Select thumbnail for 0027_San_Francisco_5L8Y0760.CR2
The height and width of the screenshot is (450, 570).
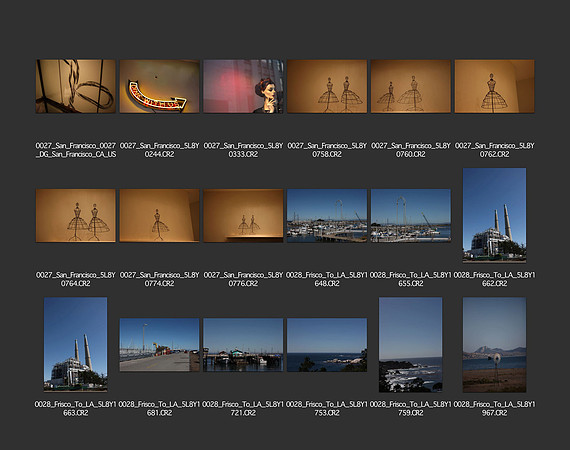(411, 87)
